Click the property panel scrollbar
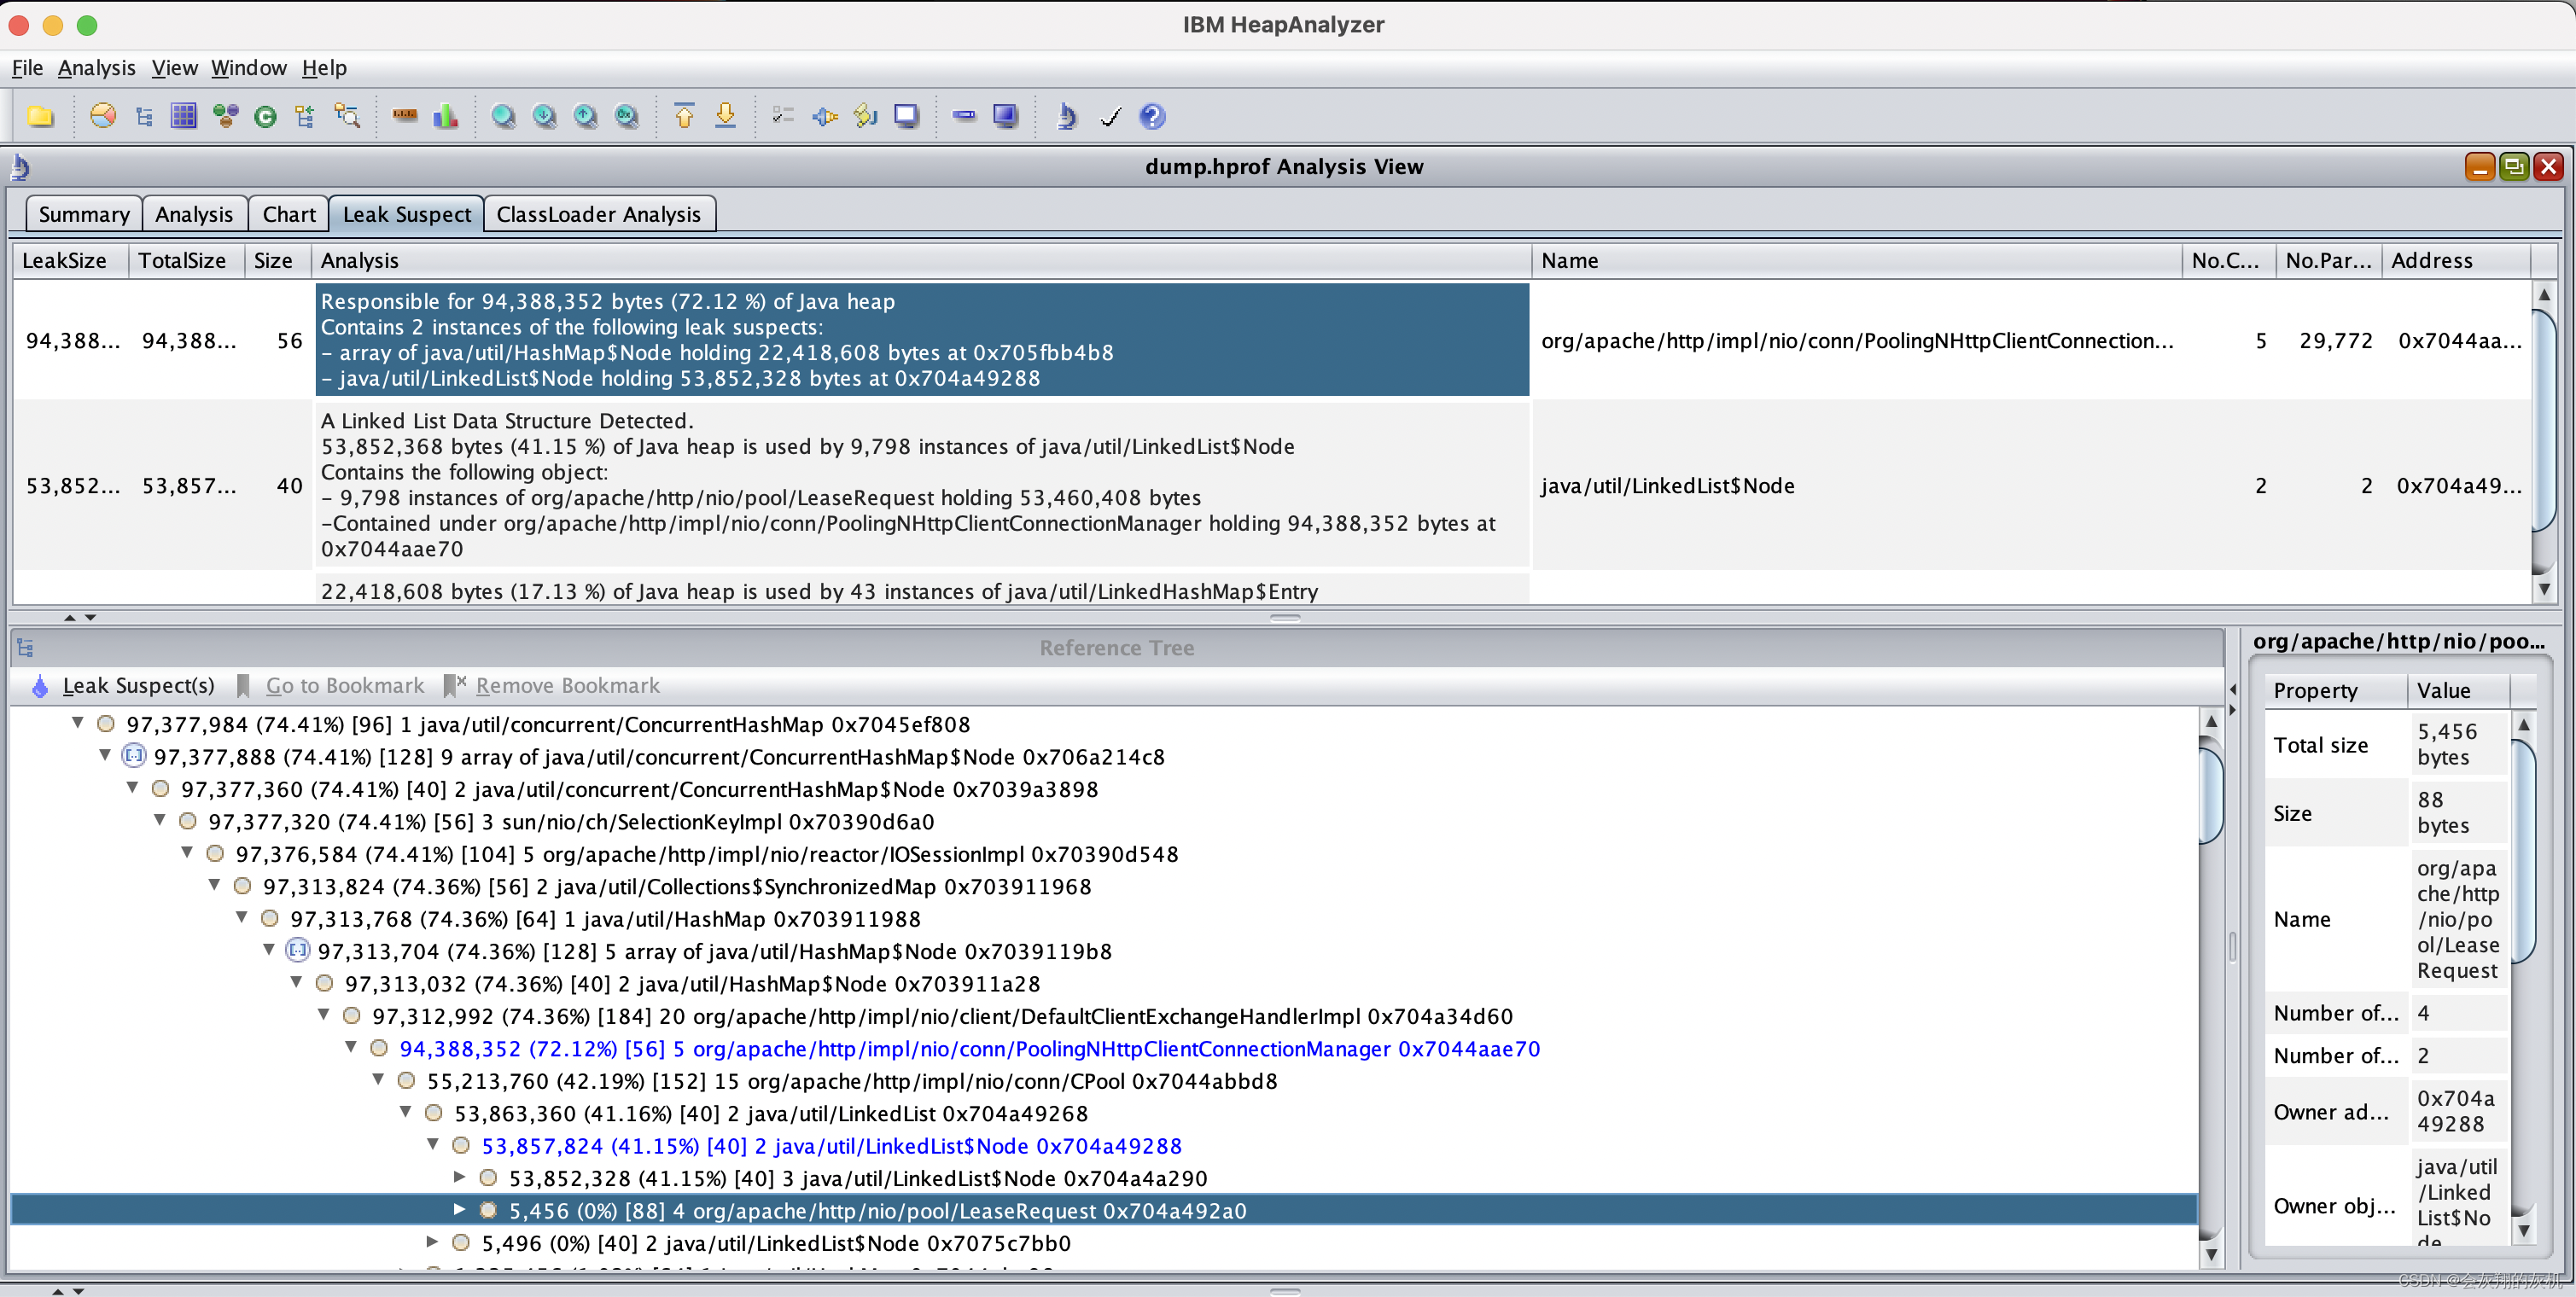Screen dimensions: 2576x1297 [x=2524, y=978]
